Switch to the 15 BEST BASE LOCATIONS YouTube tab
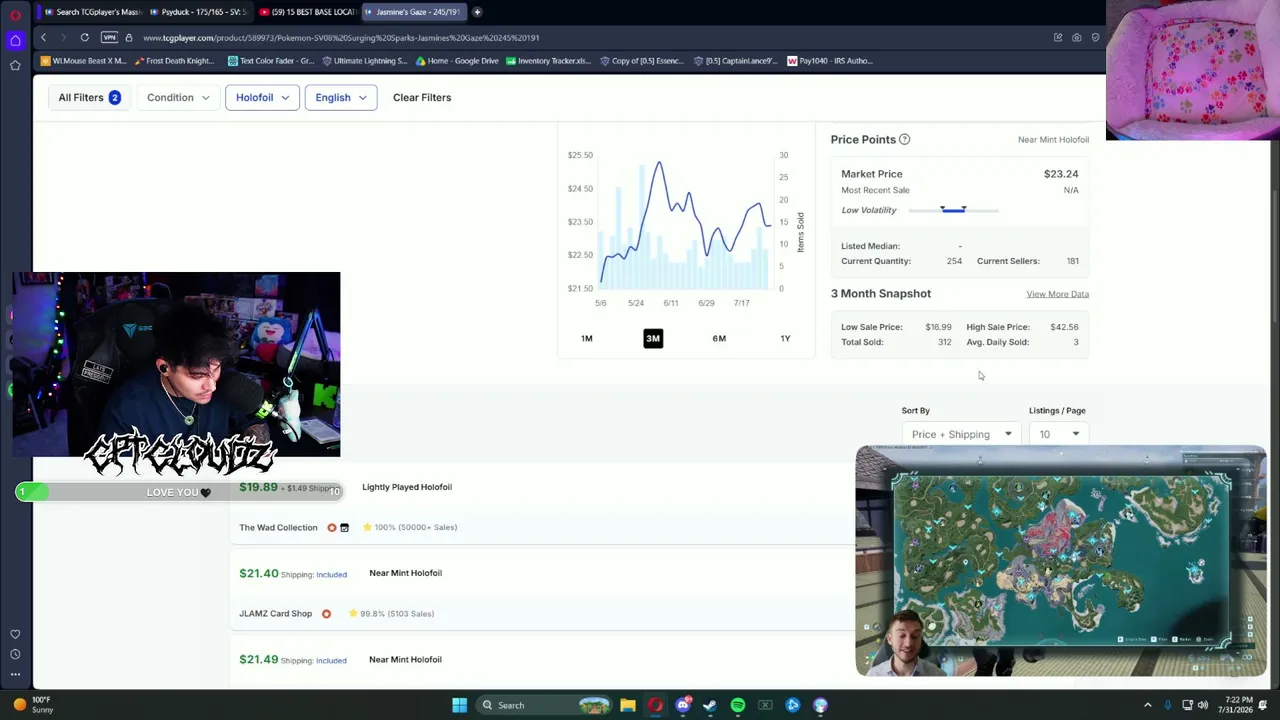 coord(307,12)
